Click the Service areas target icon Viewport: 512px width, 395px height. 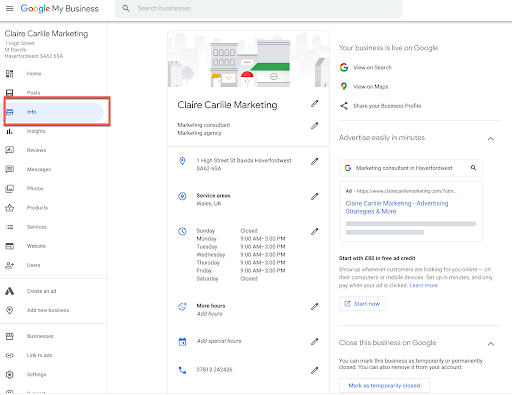pyautogui.click(x=182, y=196)
